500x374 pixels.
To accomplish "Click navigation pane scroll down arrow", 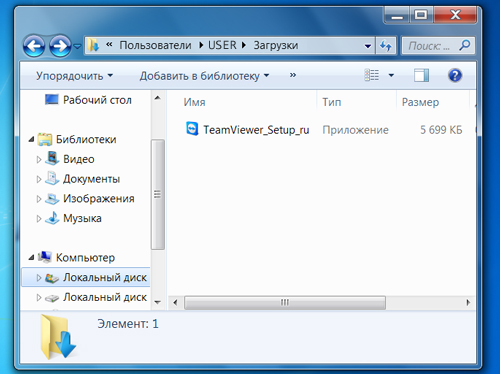I will (x=158, y=303).
